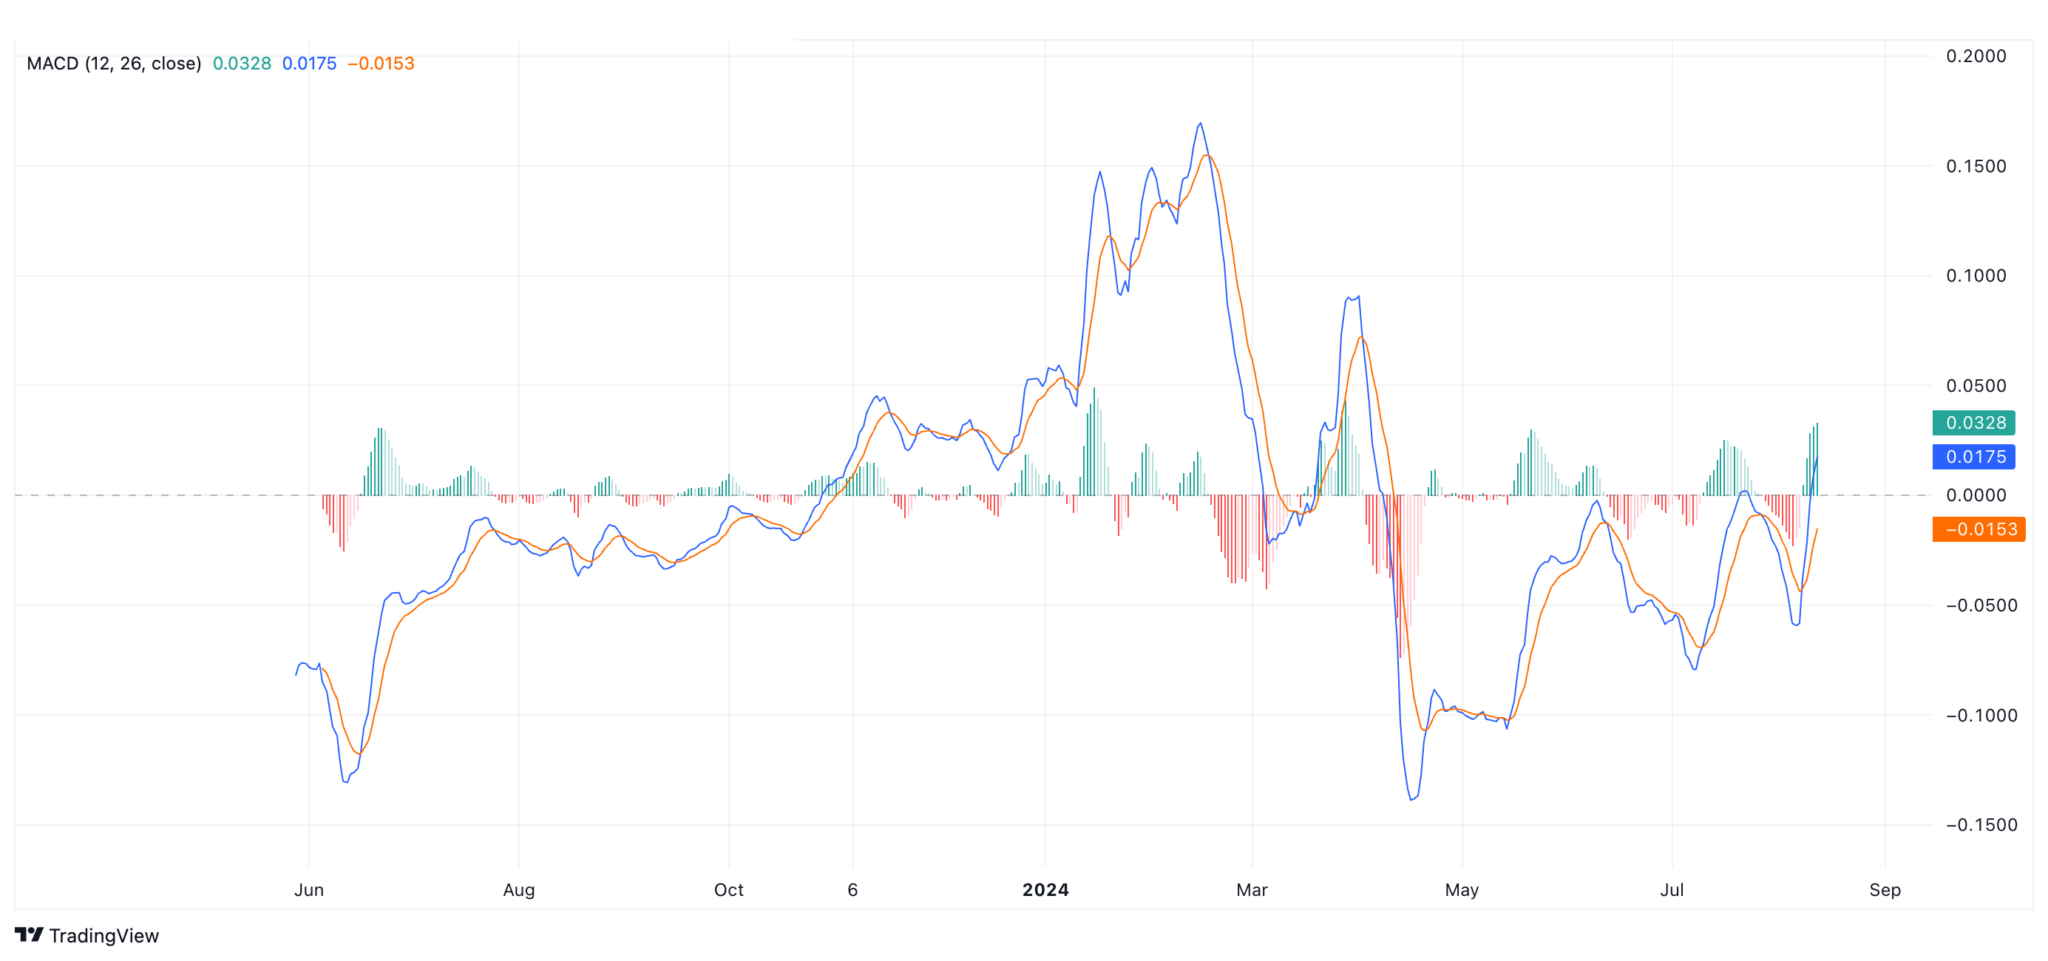The width and height of the screenshot is (2048, 961).
Task: Click the Aug label on the time axis
Action: [519, 890]
